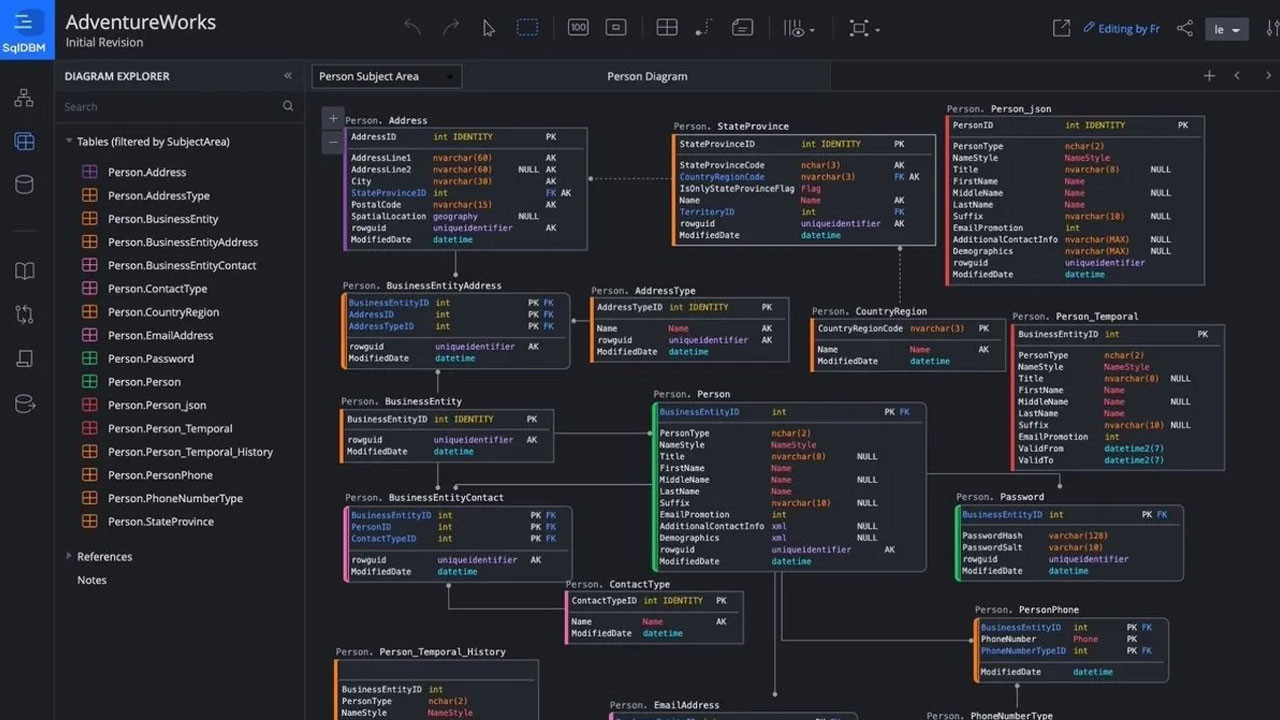Select the pointer cursor tool
Image resolution: width=1280 pixels, height=720 pixels.
[x=489, y=28]
